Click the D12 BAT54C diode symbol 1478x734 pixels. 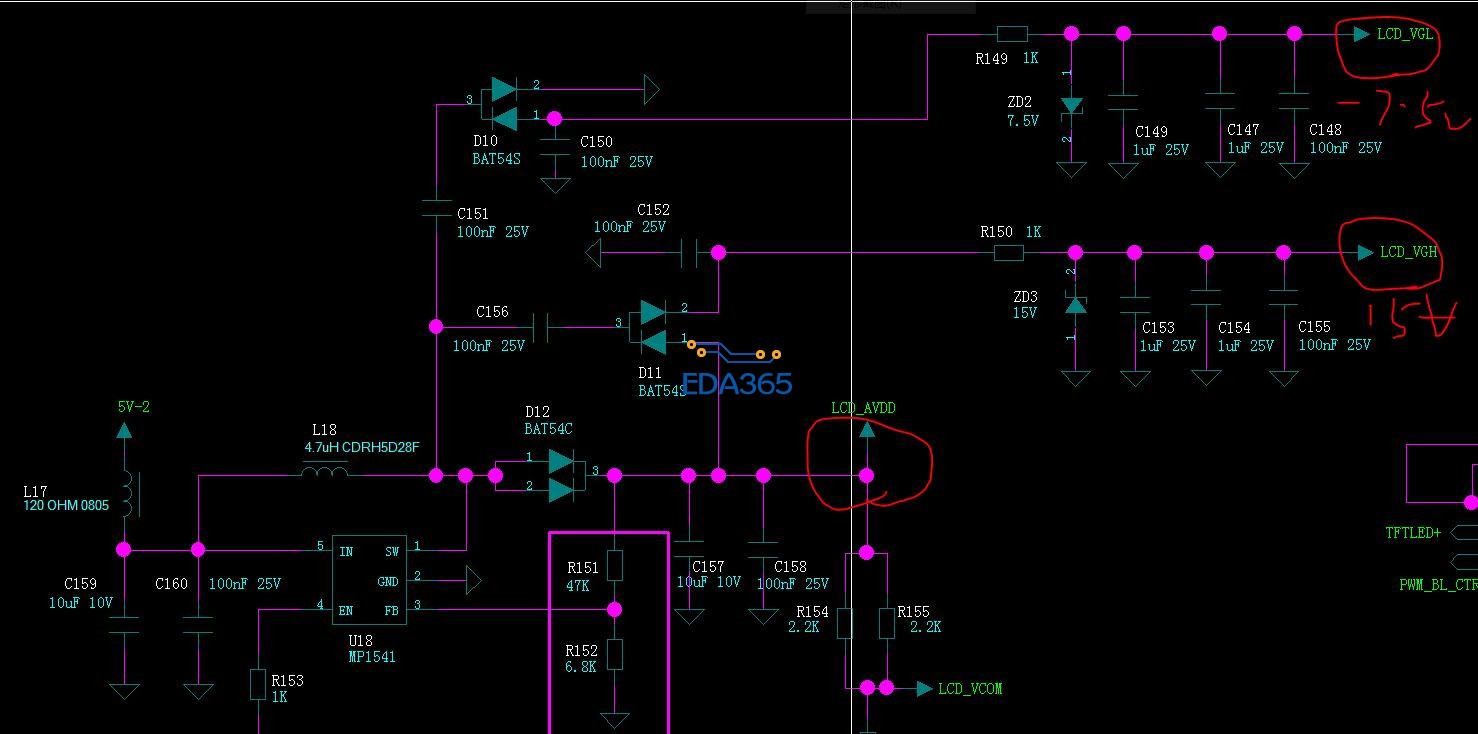pyautogui.click(x=562, y=475)
